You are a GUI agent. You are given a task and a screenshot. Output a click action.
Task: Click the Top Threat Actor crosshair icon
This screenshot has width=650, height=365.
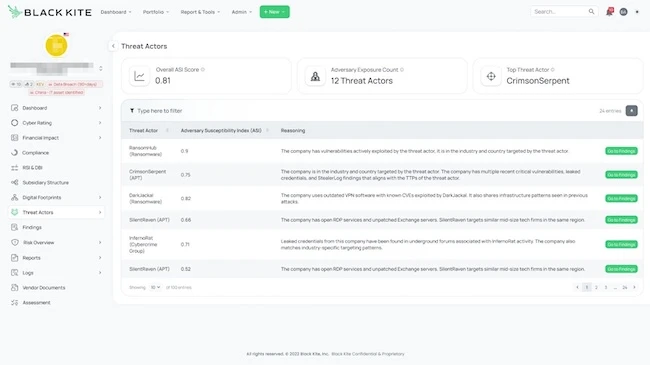click(491, 76)
